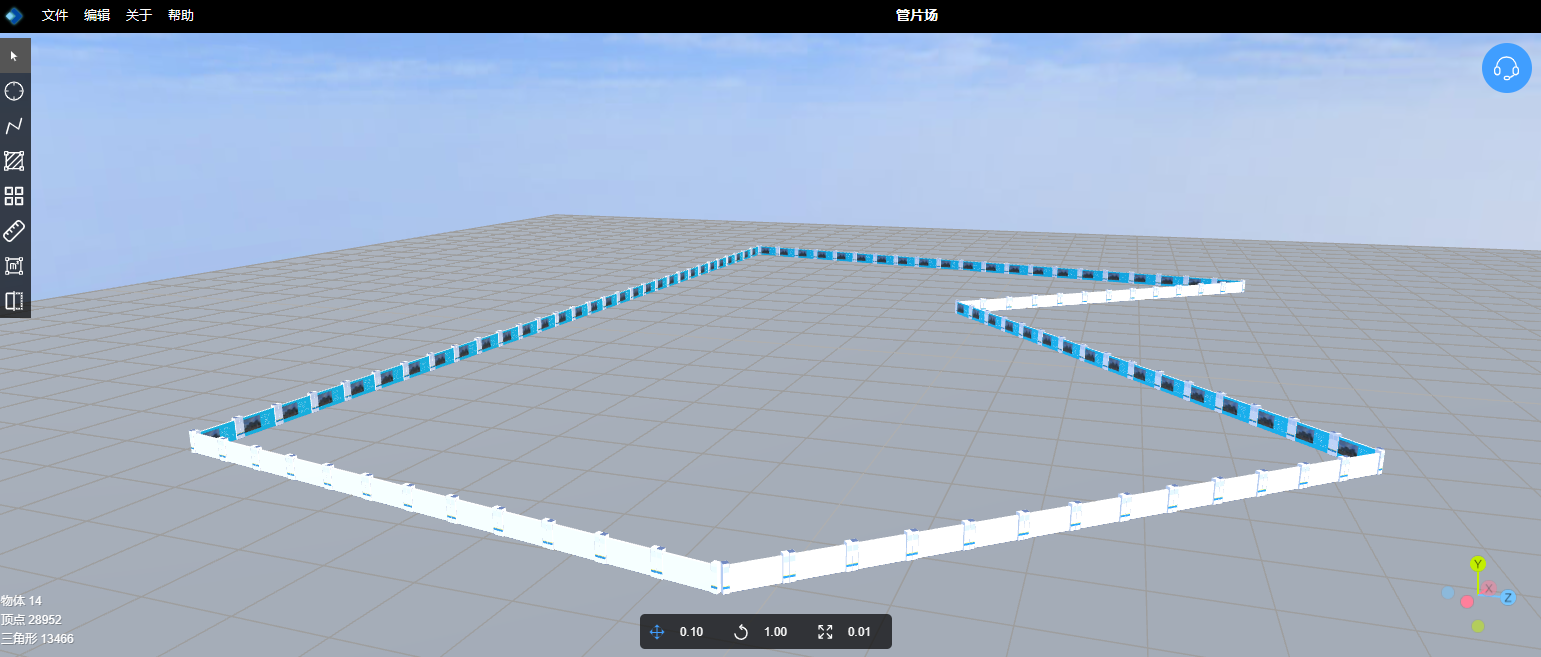Select the rotate mode icon
Viewport: 1541px width, 657px height.
coord(741,632)
